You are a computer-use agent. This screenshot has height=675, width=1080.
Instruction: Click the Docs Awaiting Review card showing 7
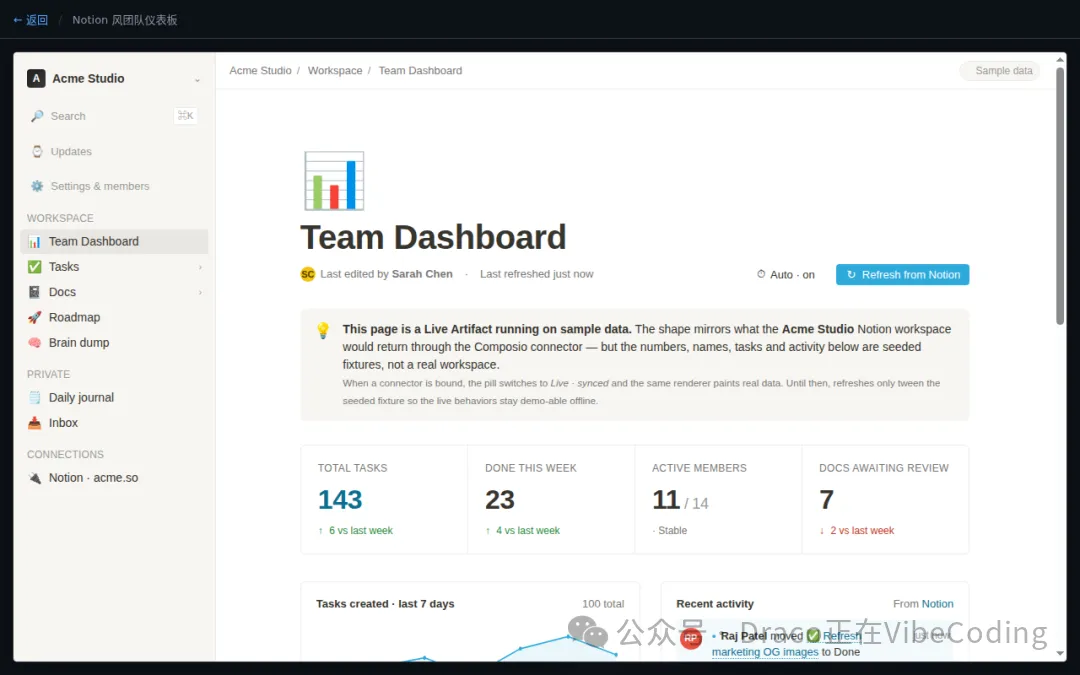[x=886, y=499]
